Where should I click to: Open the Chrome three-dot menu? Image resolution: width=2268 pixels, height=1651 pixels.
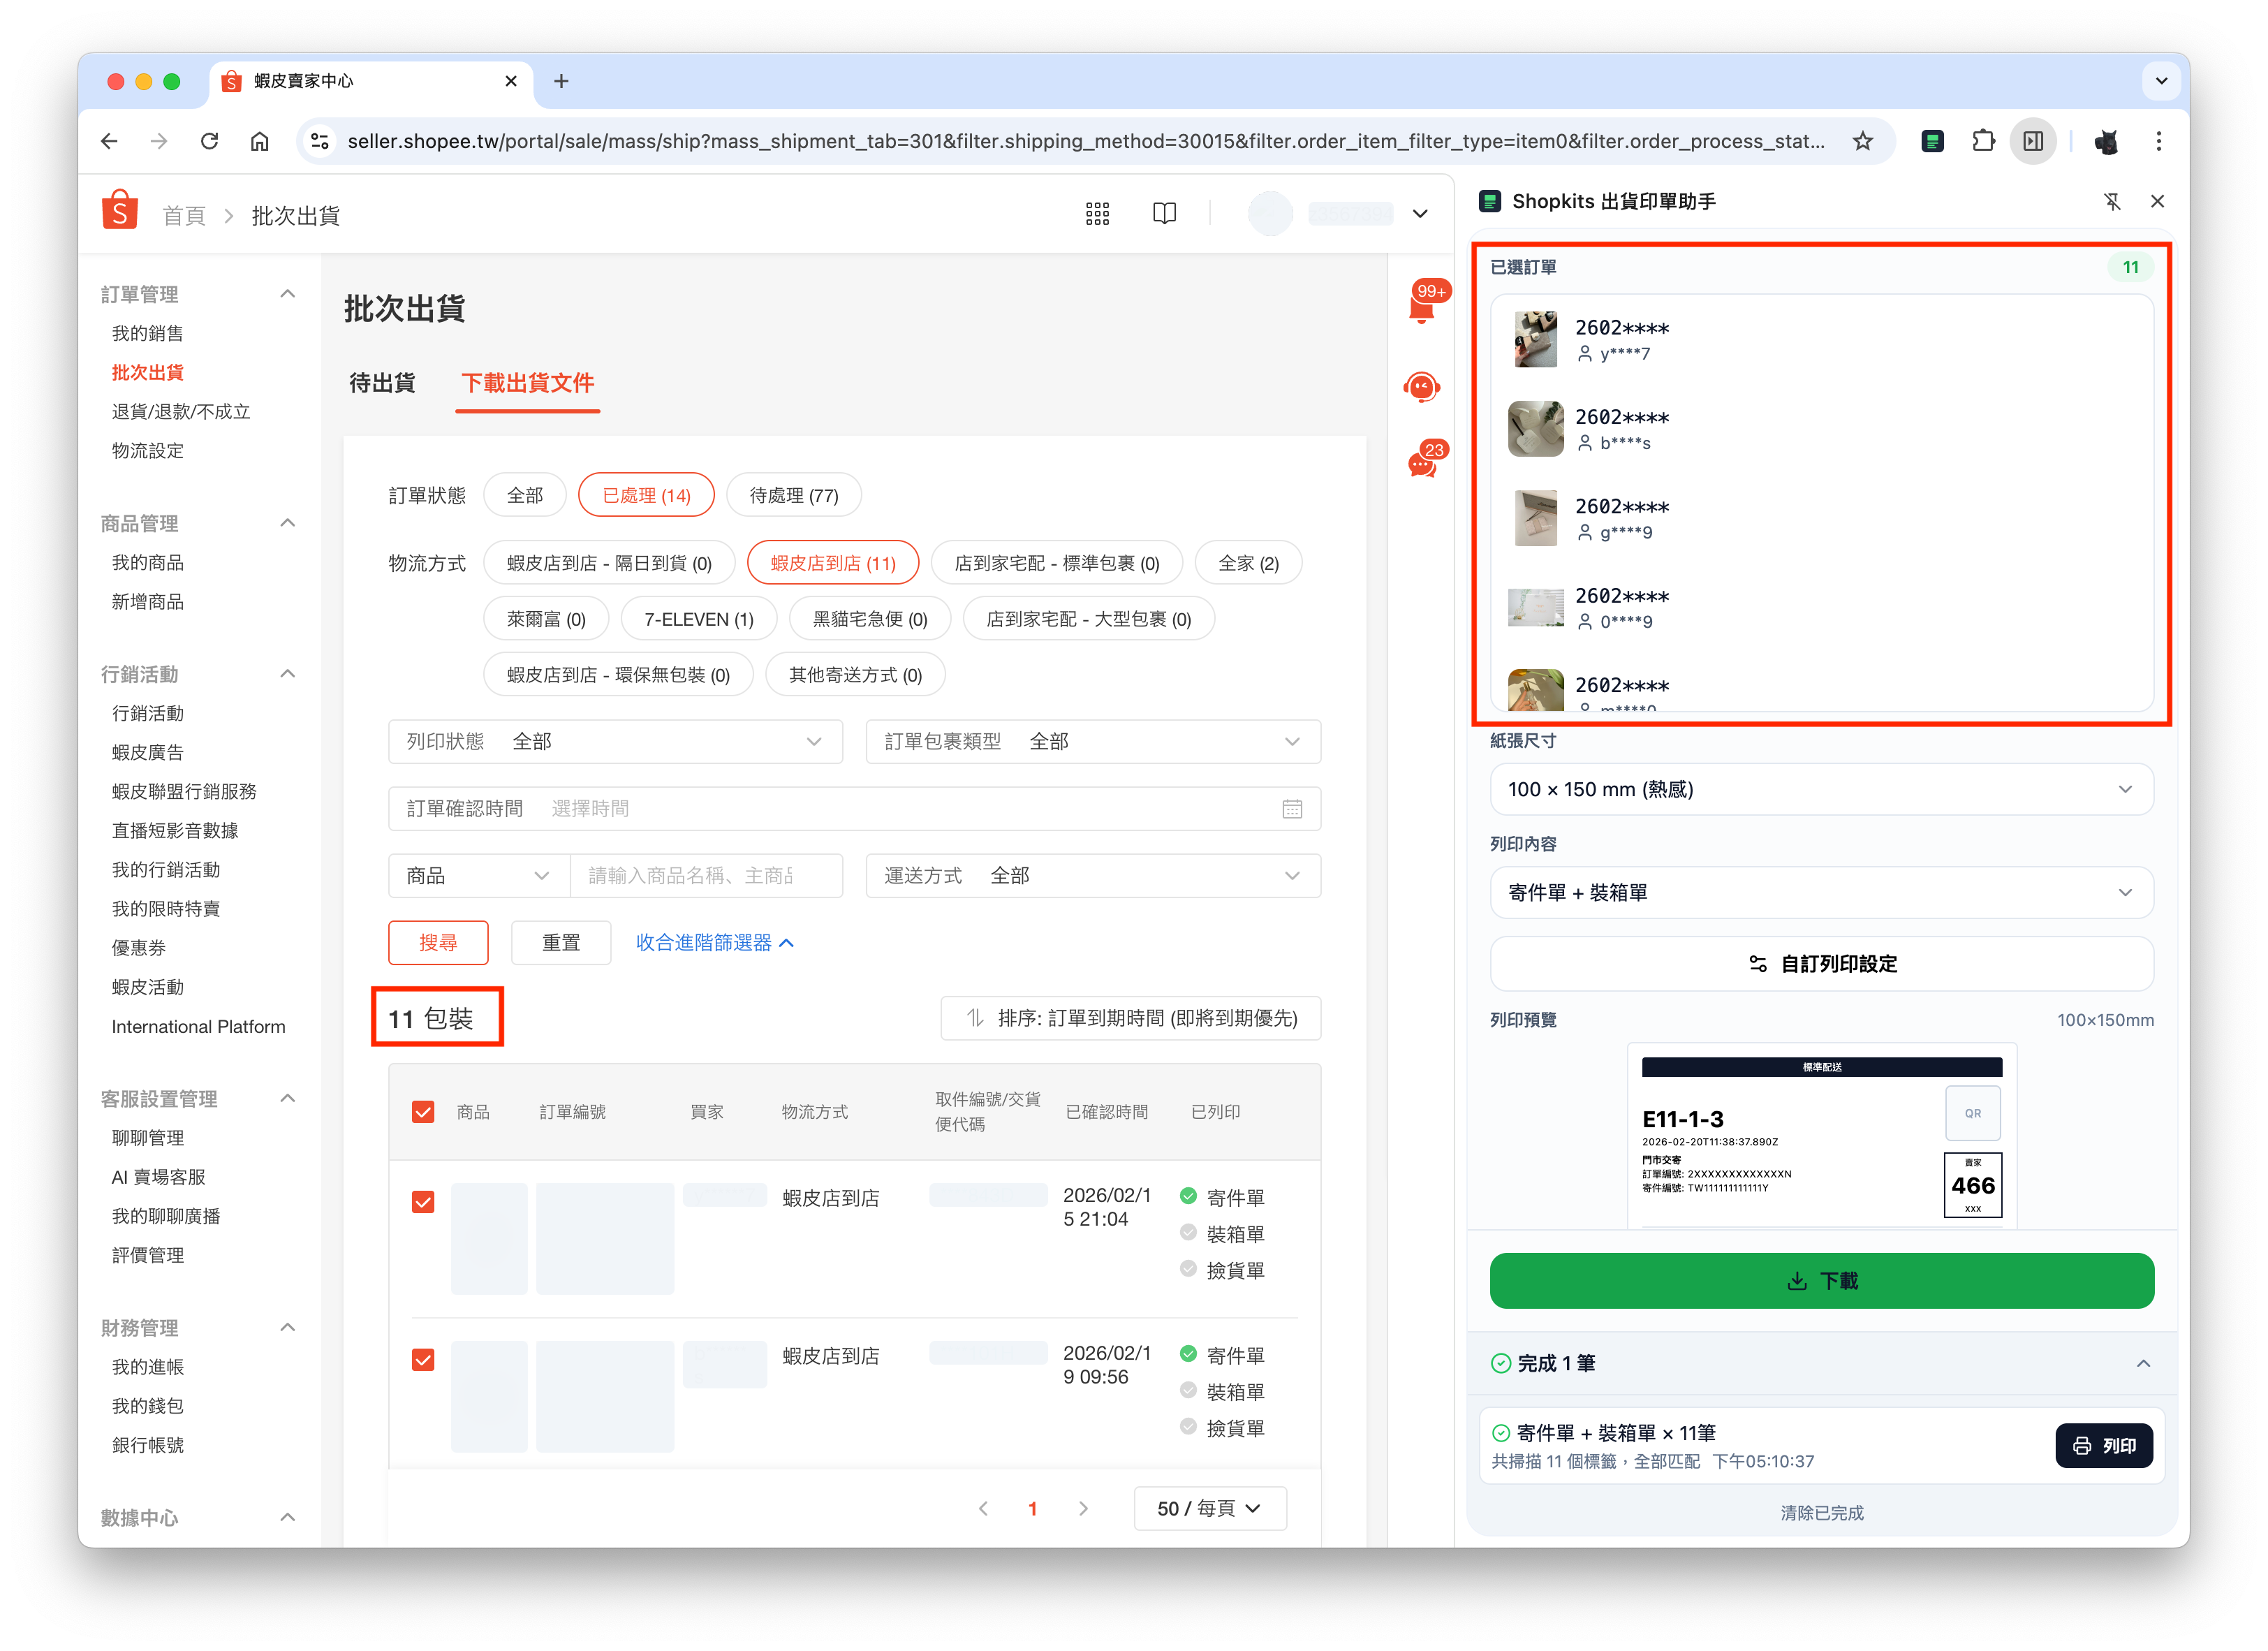pos(2159,141)
